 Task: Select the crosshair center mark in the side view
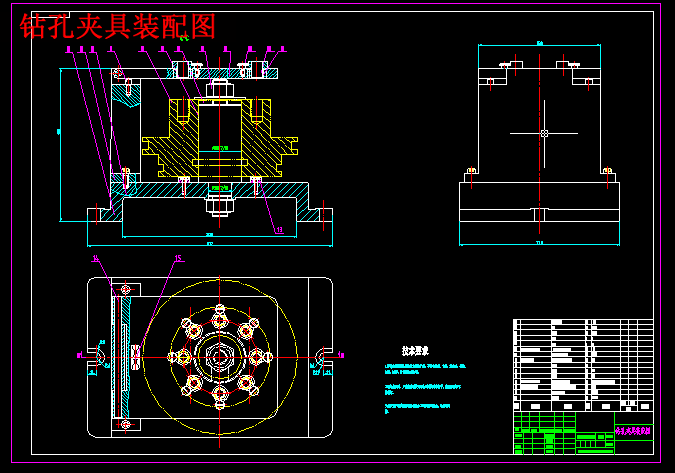(x=544, y=133)
